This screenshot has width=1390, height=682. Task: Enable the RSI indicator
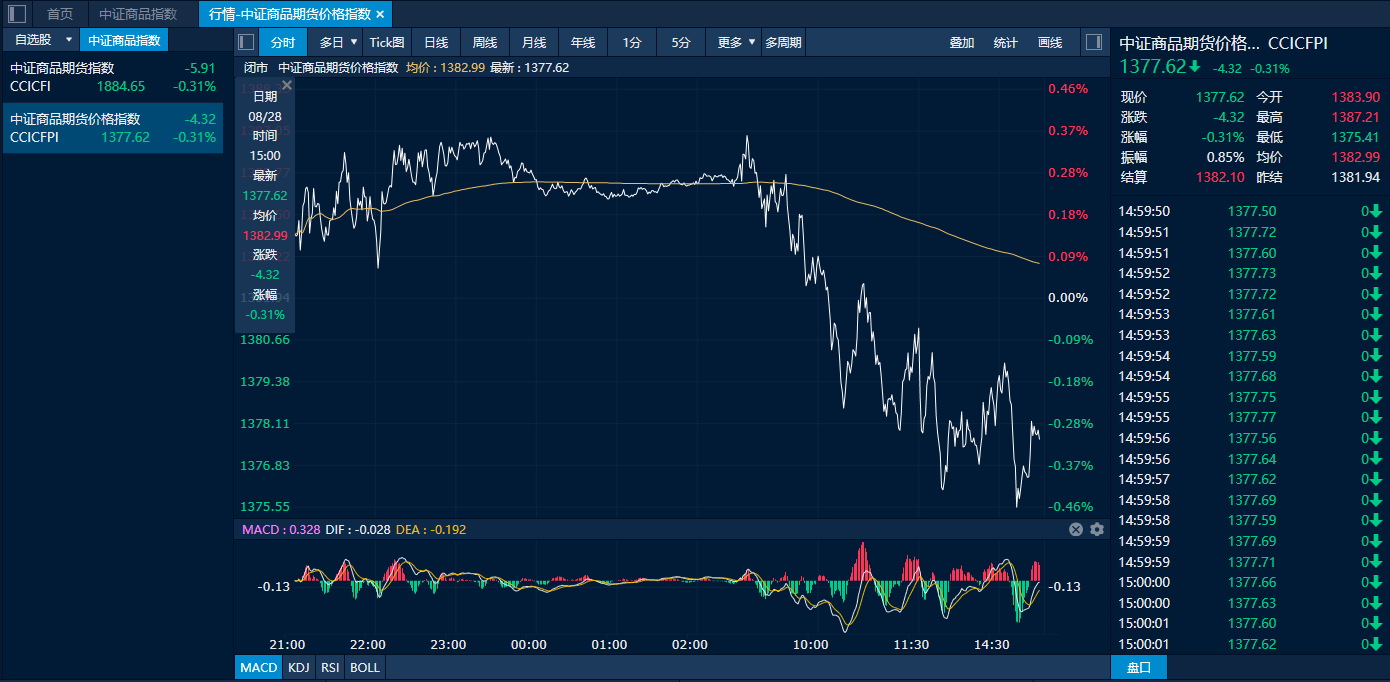coord(329,667)
